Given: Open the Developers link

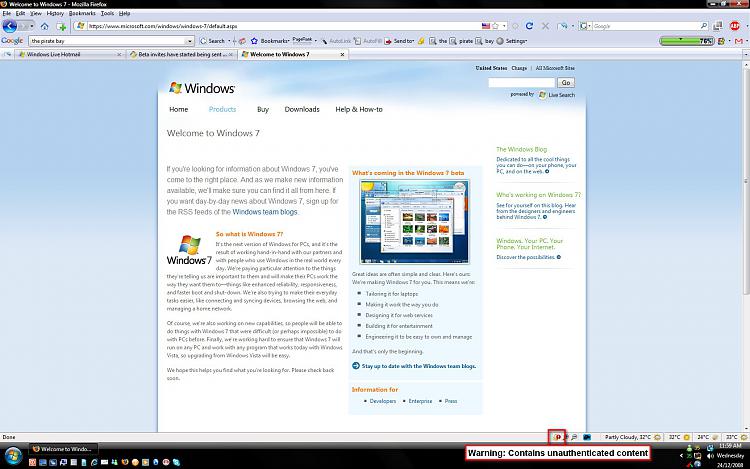Looking at the screenshot, I should [x=383, y=401].
